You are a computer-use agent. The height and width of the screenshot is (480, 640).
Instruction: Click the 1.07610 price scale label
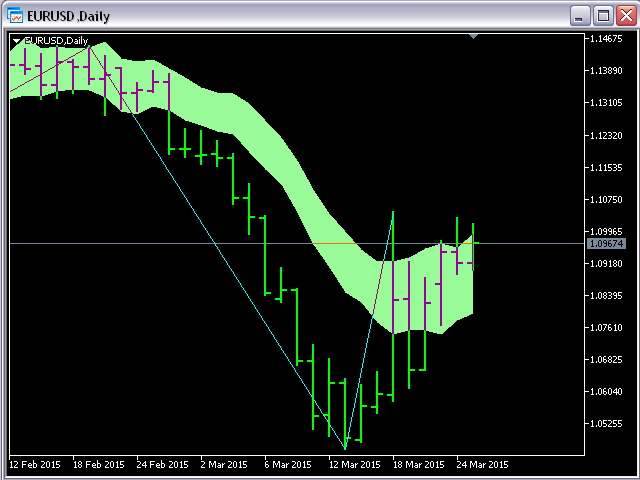[x=607, y=327]
